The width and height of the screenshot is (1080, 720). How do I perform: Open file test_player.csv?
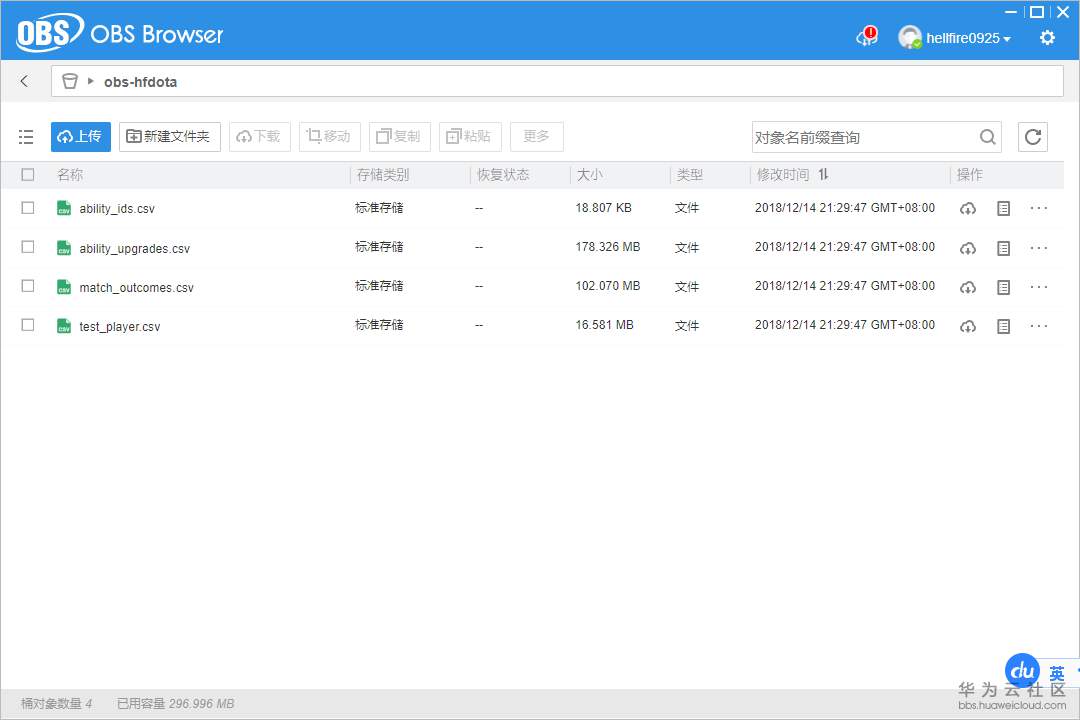120,327
